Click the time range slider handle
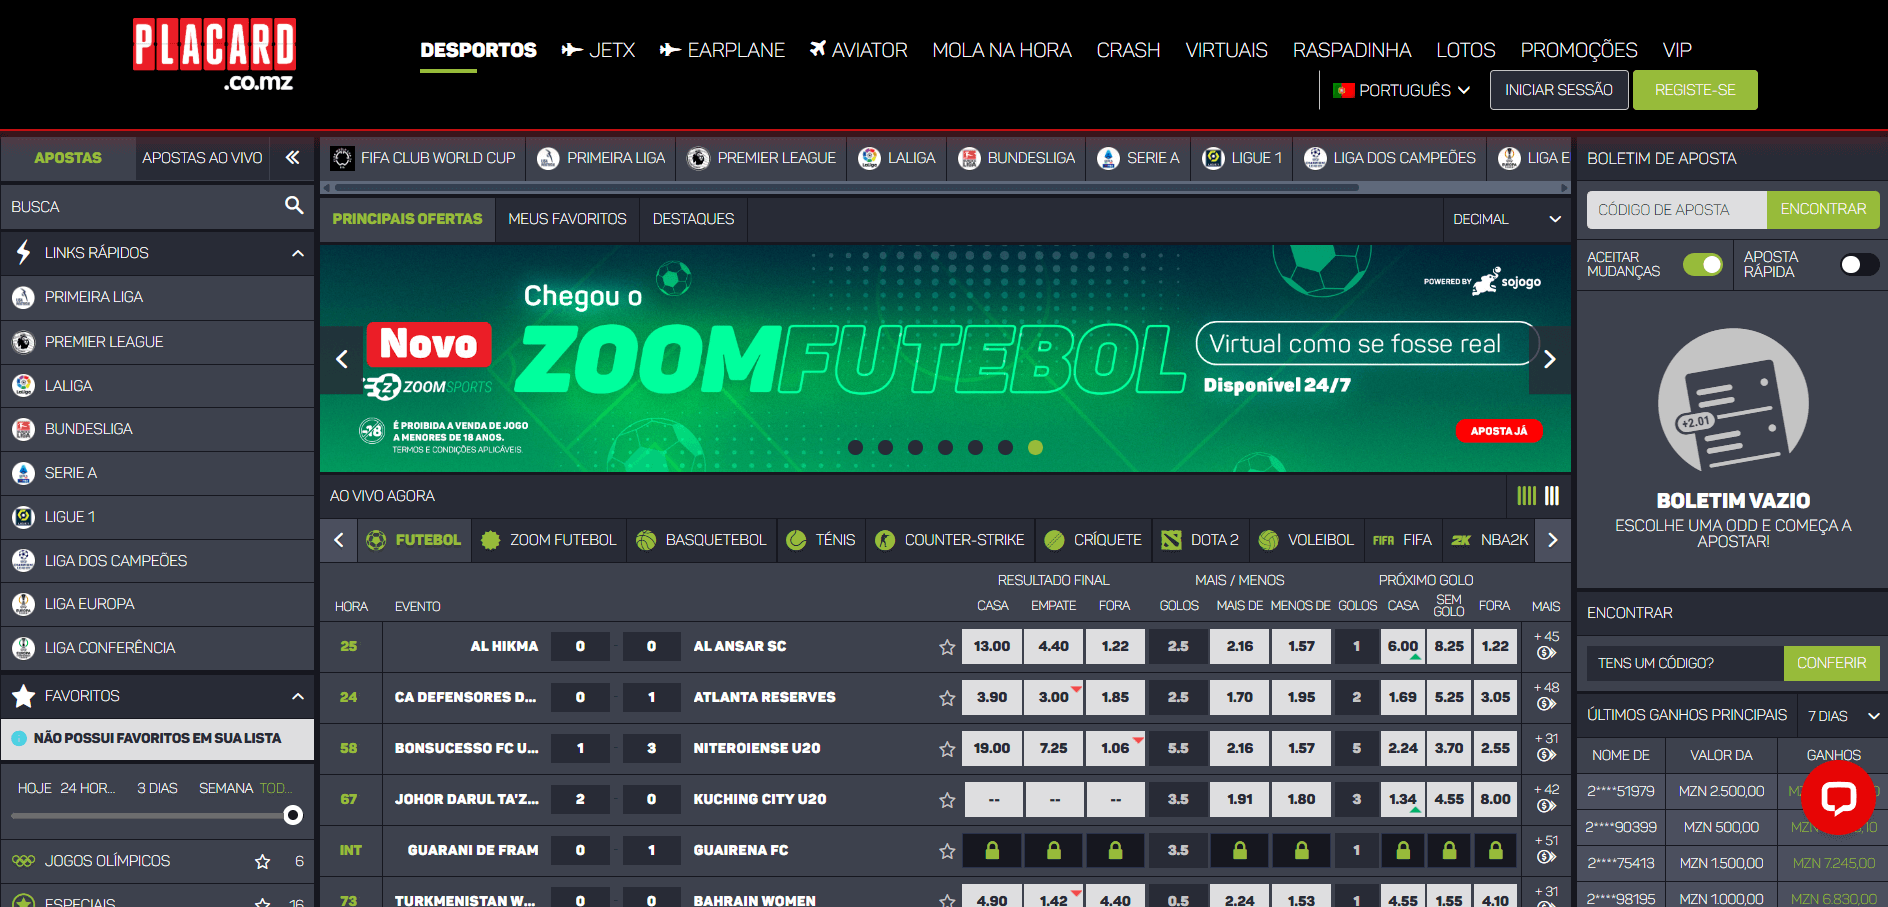 [293, 815]
